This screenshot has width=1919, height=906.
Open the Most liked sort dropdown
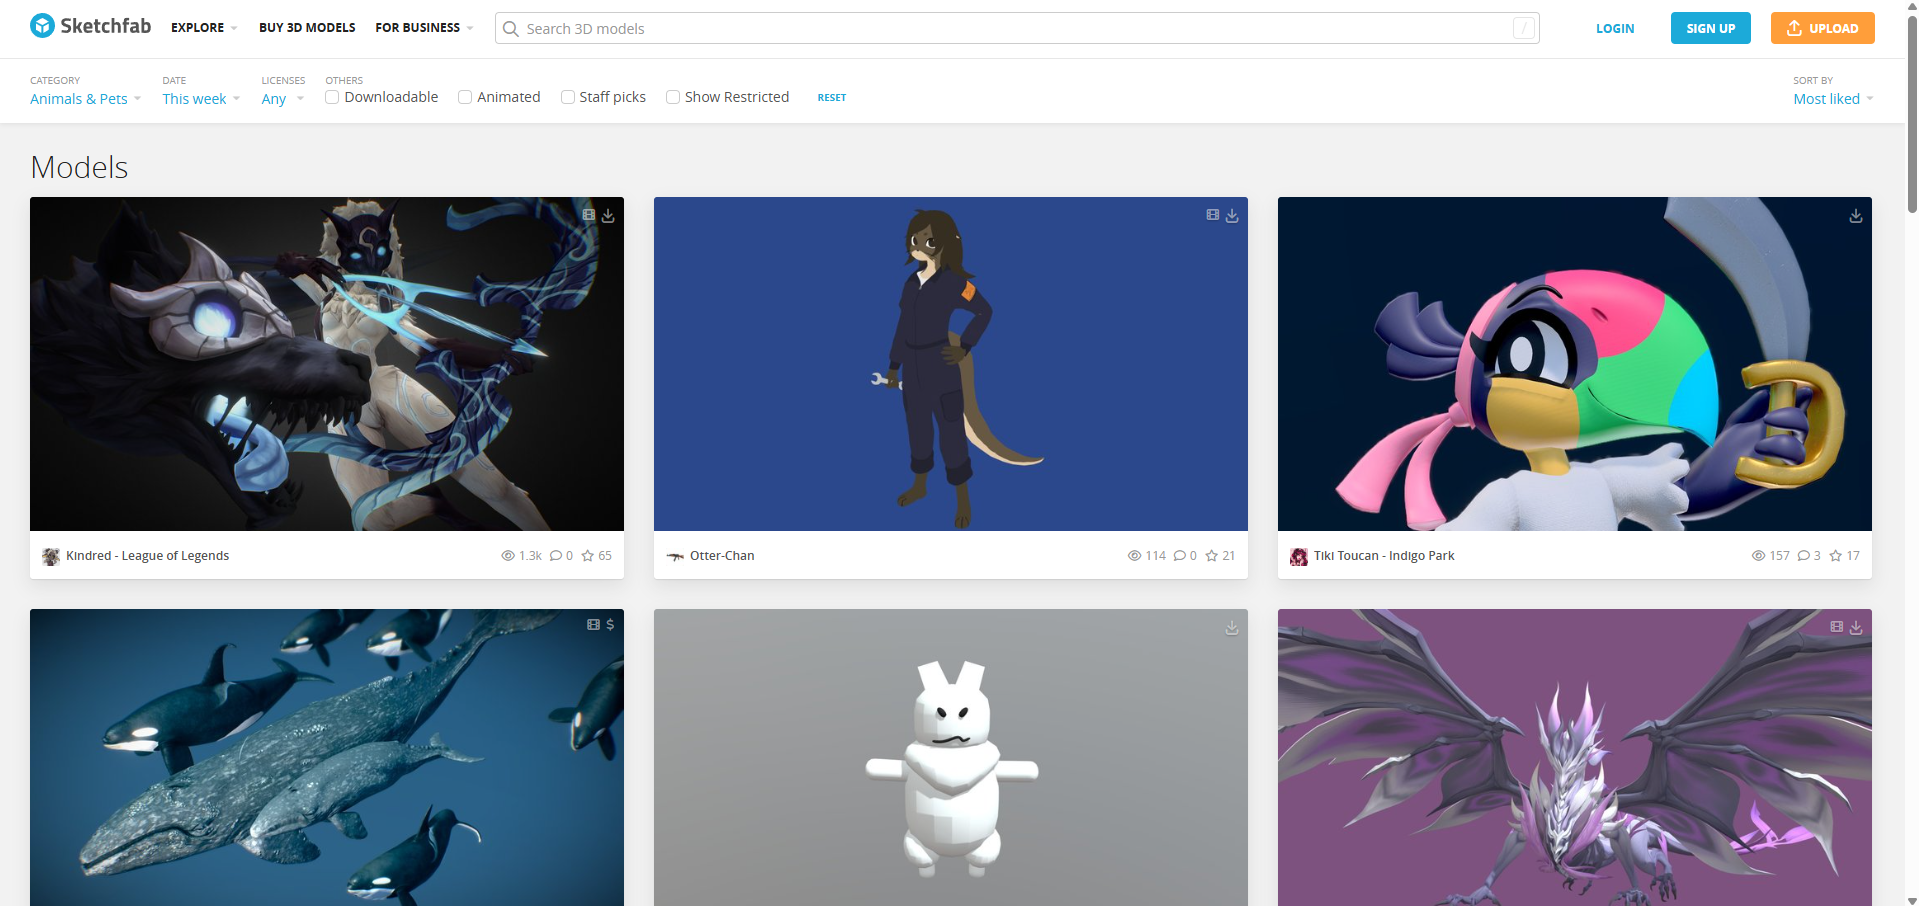click(1832, 99)
